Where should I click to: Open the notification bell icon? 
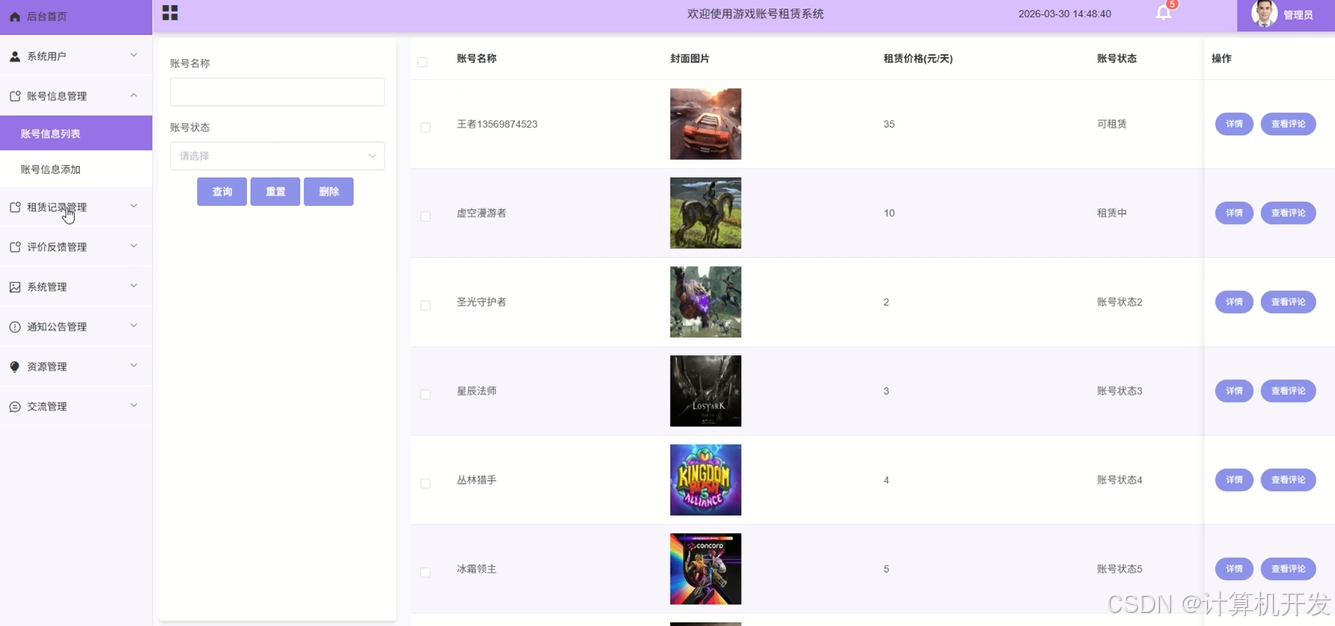(x=1163, y=13)
